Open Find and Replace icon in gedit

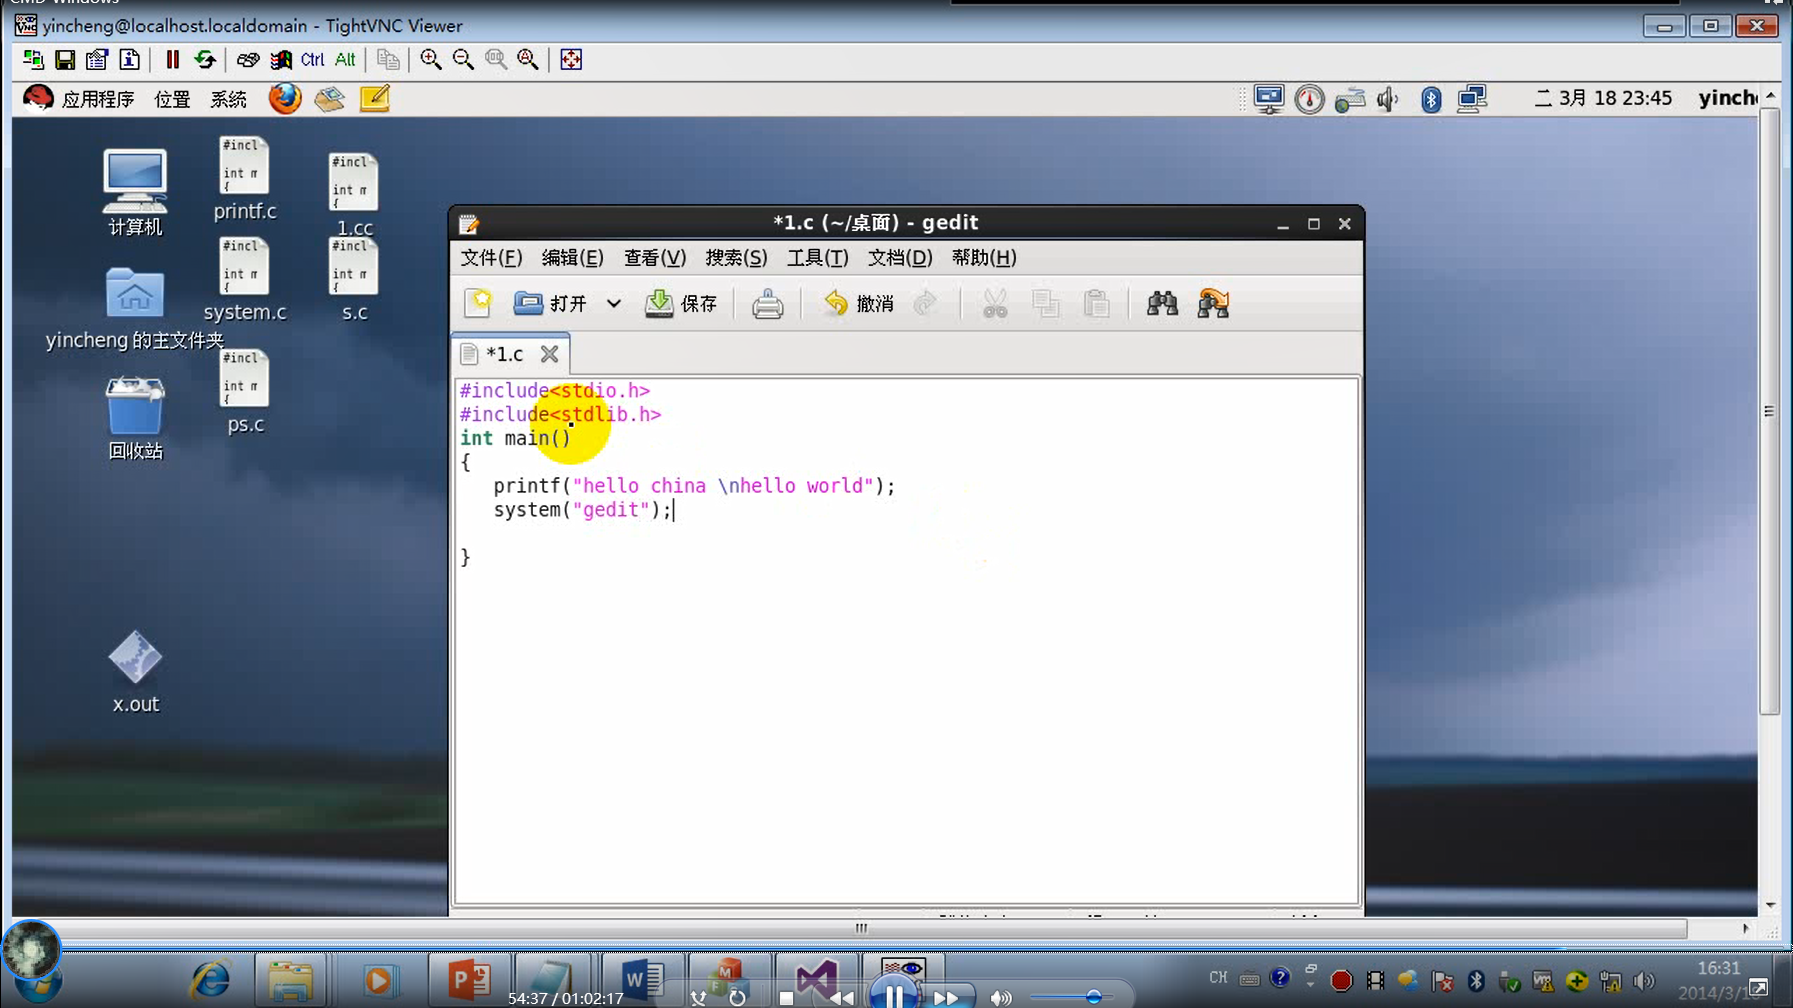click(1213, 303)
